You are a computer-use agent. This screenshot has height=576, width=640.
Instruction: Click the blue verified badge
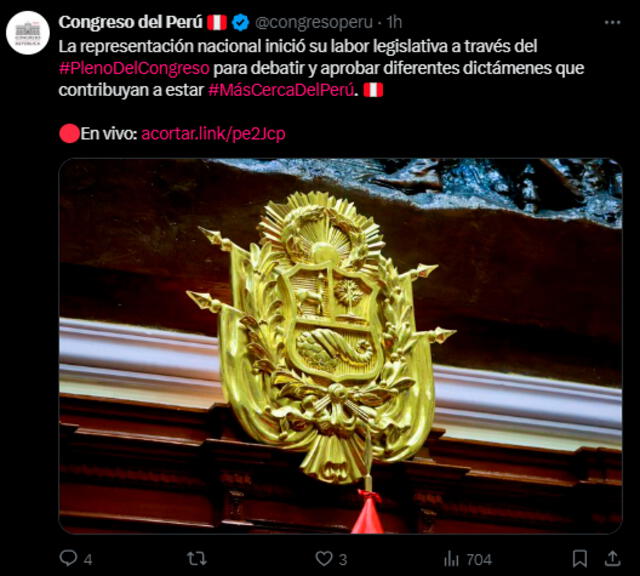click(x=241, y=22)
